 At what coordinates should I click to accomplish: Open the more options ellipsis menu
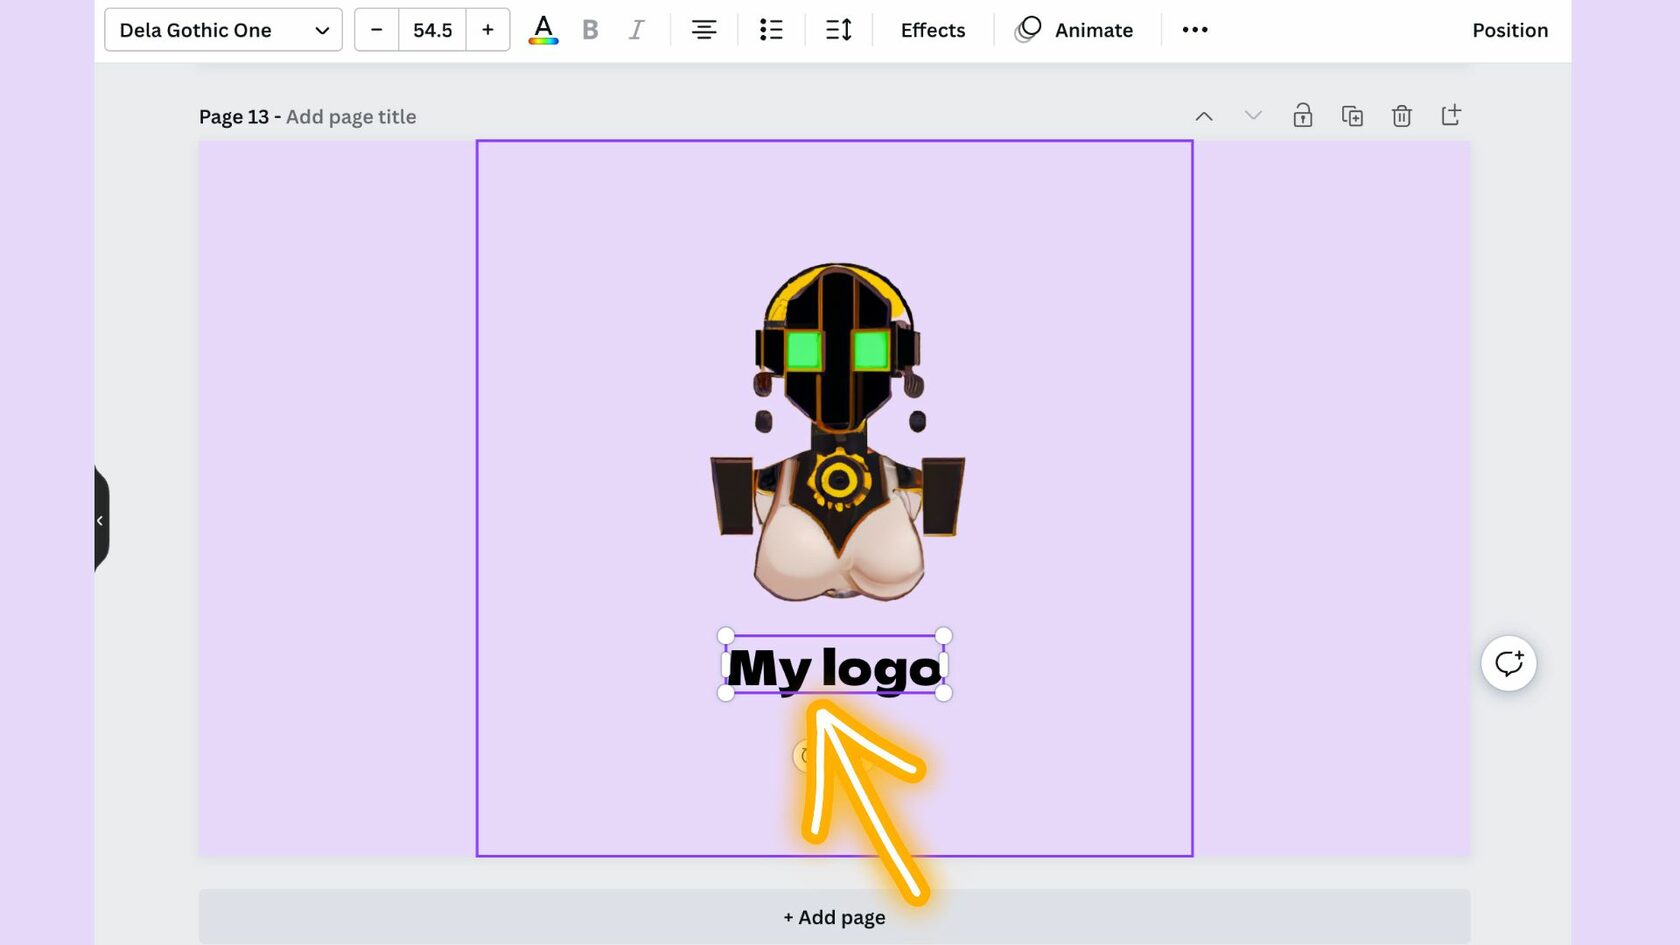click(1195, 30)
